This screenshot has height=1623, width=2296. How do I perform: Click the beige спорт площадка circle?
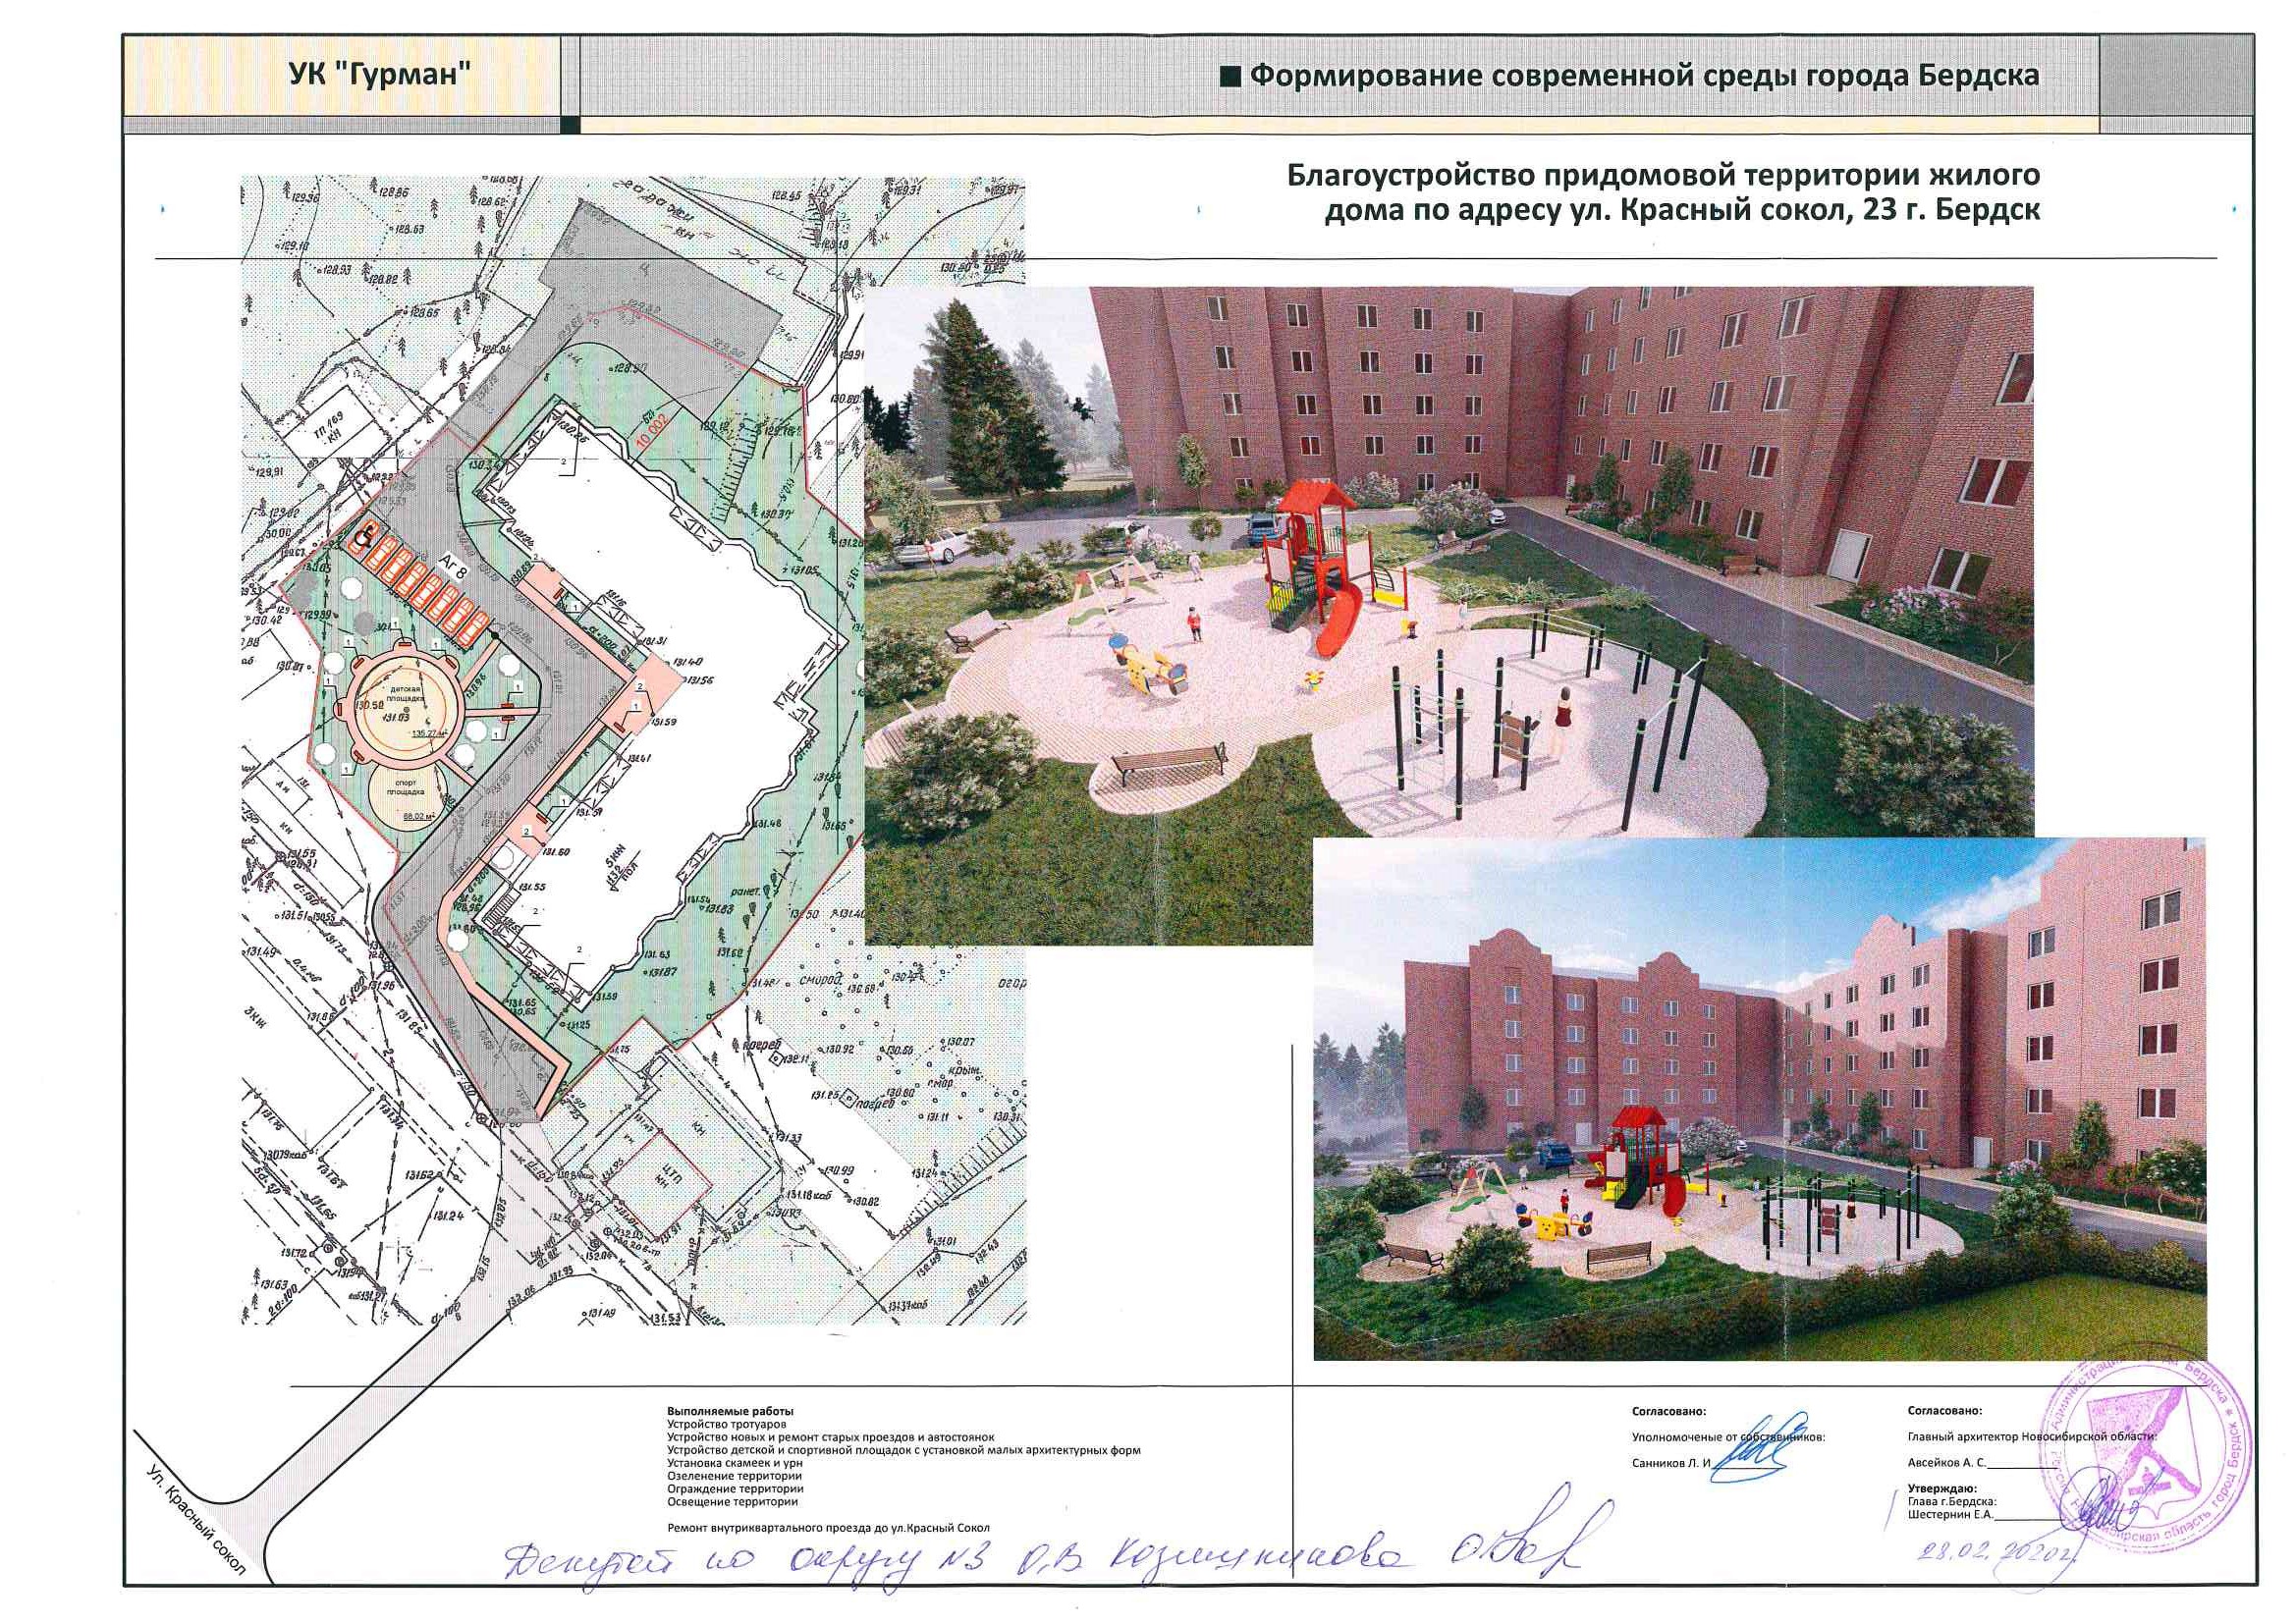407,796
